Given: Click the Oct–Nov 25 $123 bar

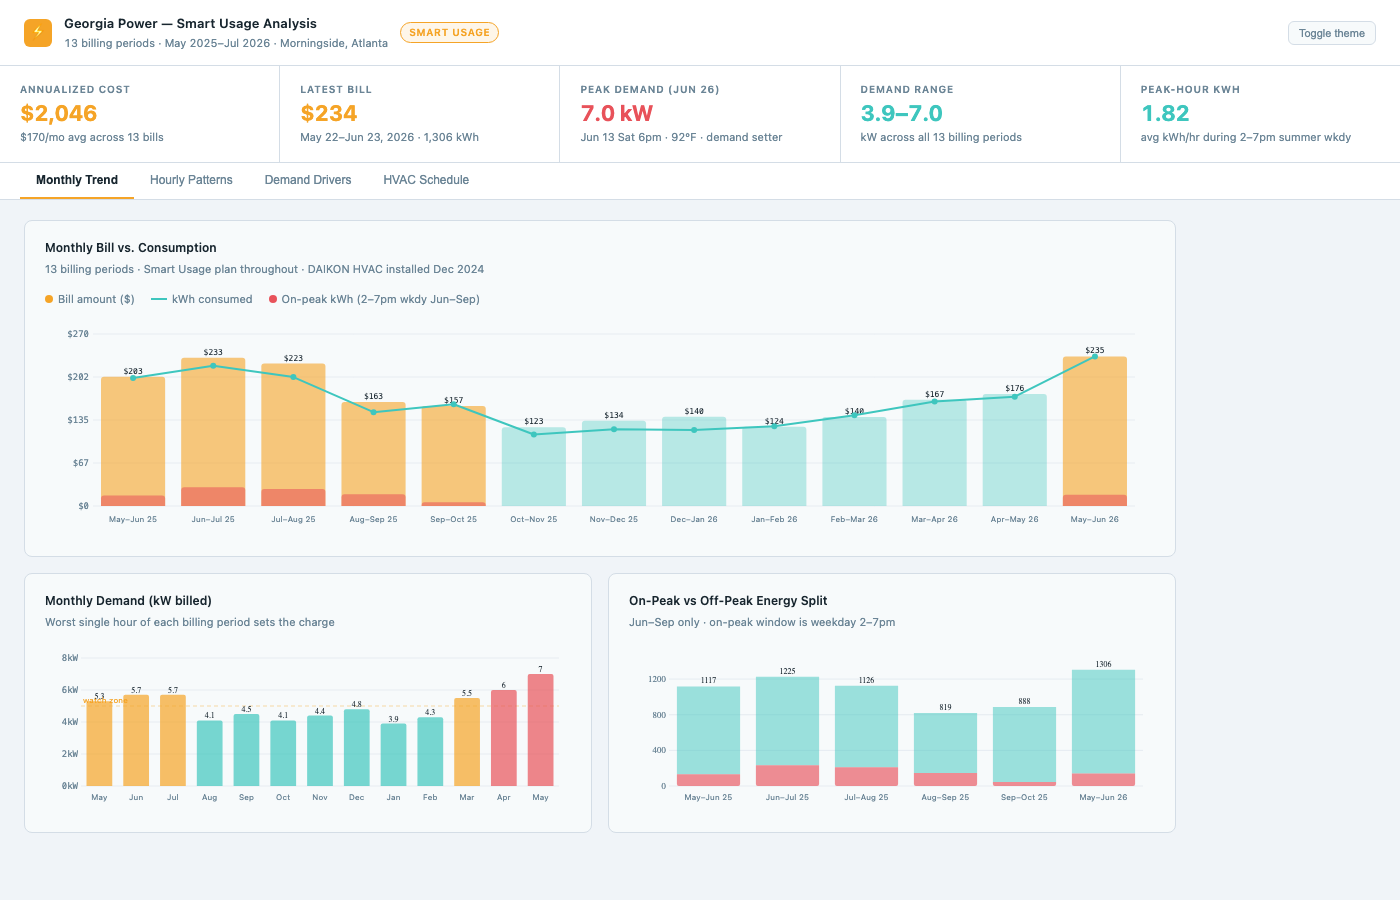Looking at the screenshot, I should pyautogui.click(x=534, y=467).
